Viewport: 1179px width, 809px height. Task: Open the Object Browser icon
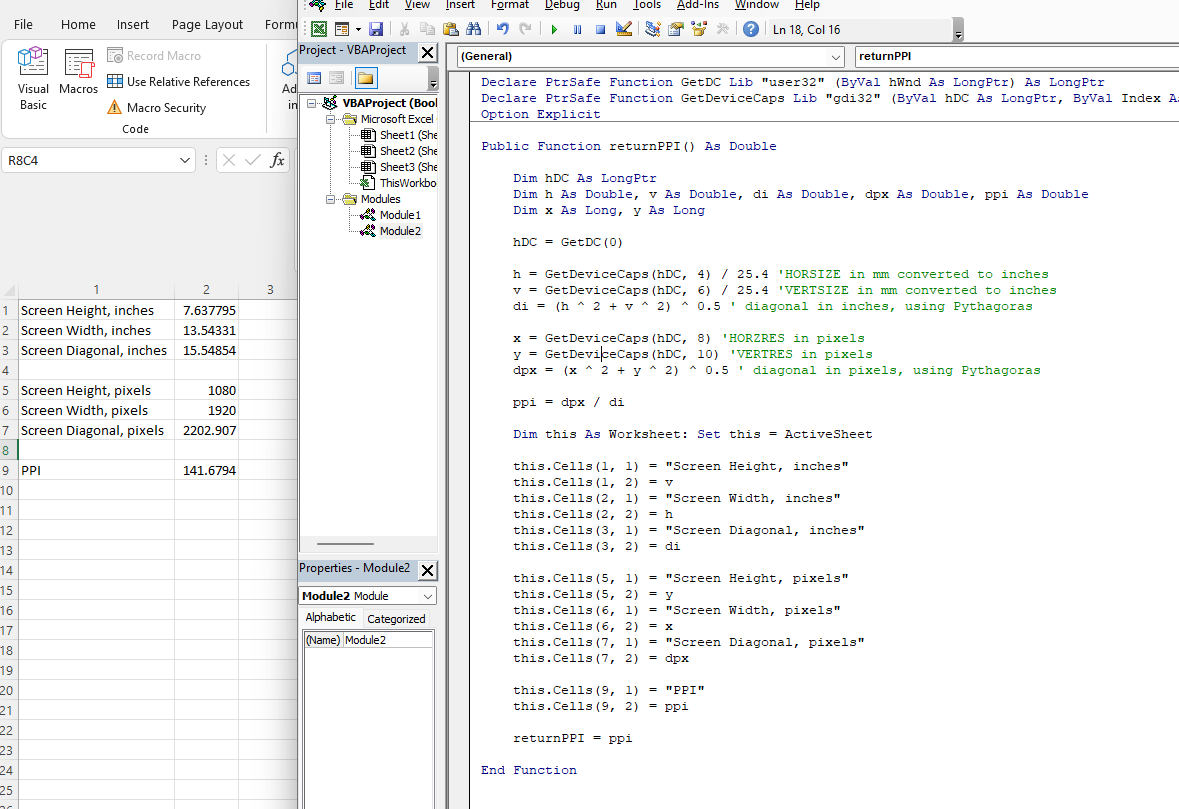(x=699, y=29)
